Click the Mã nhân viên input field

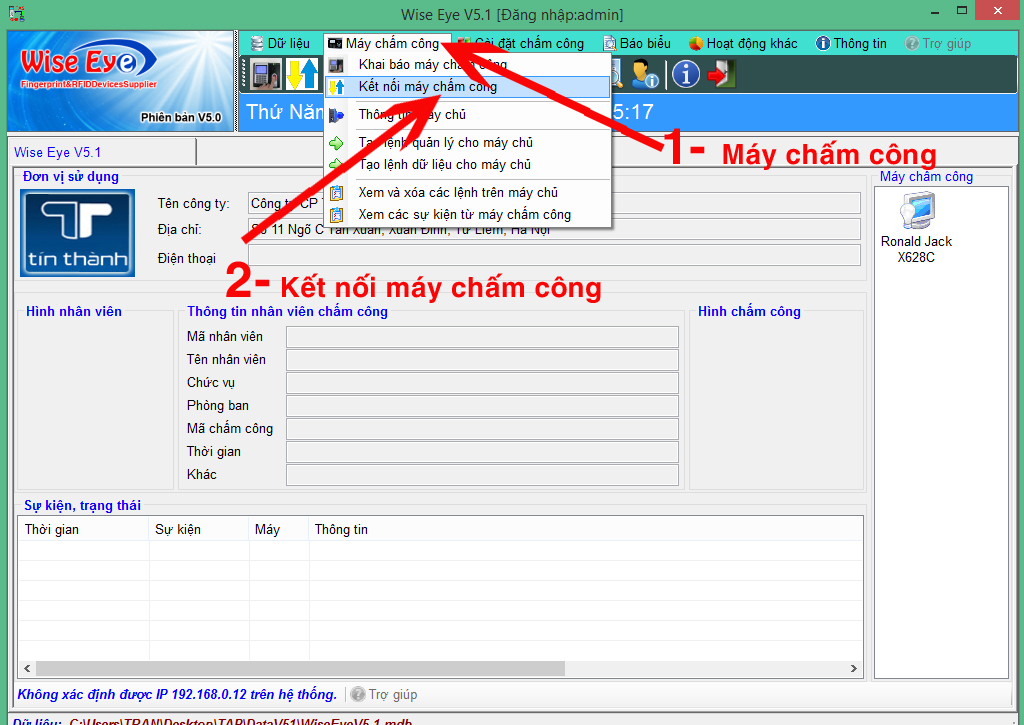(482, 337)
